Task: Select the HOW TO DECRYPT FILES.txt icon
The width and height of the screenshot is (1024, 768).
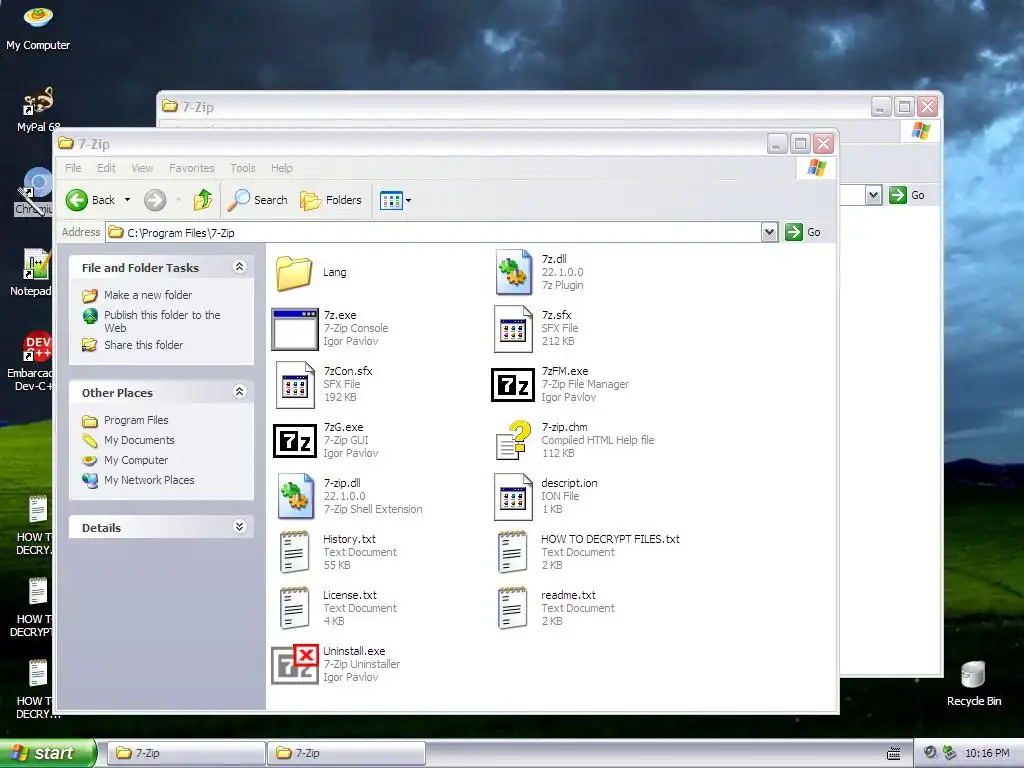Action: click(513, 552)
